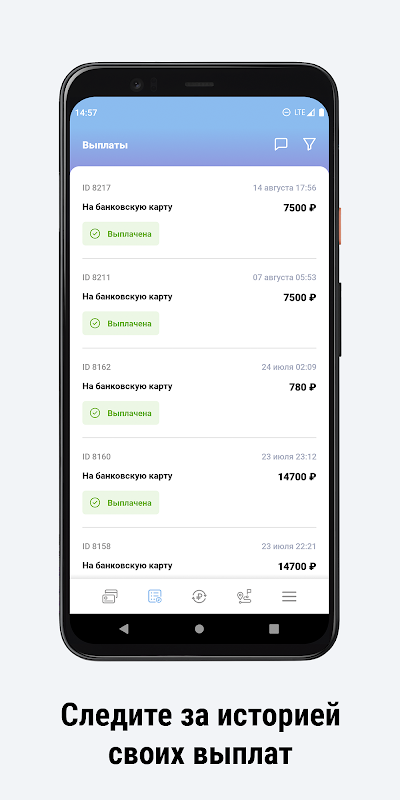Viewport: 400px width, 800px height.
Task: Tap the Выплаты header title
Action: [105, 145]
